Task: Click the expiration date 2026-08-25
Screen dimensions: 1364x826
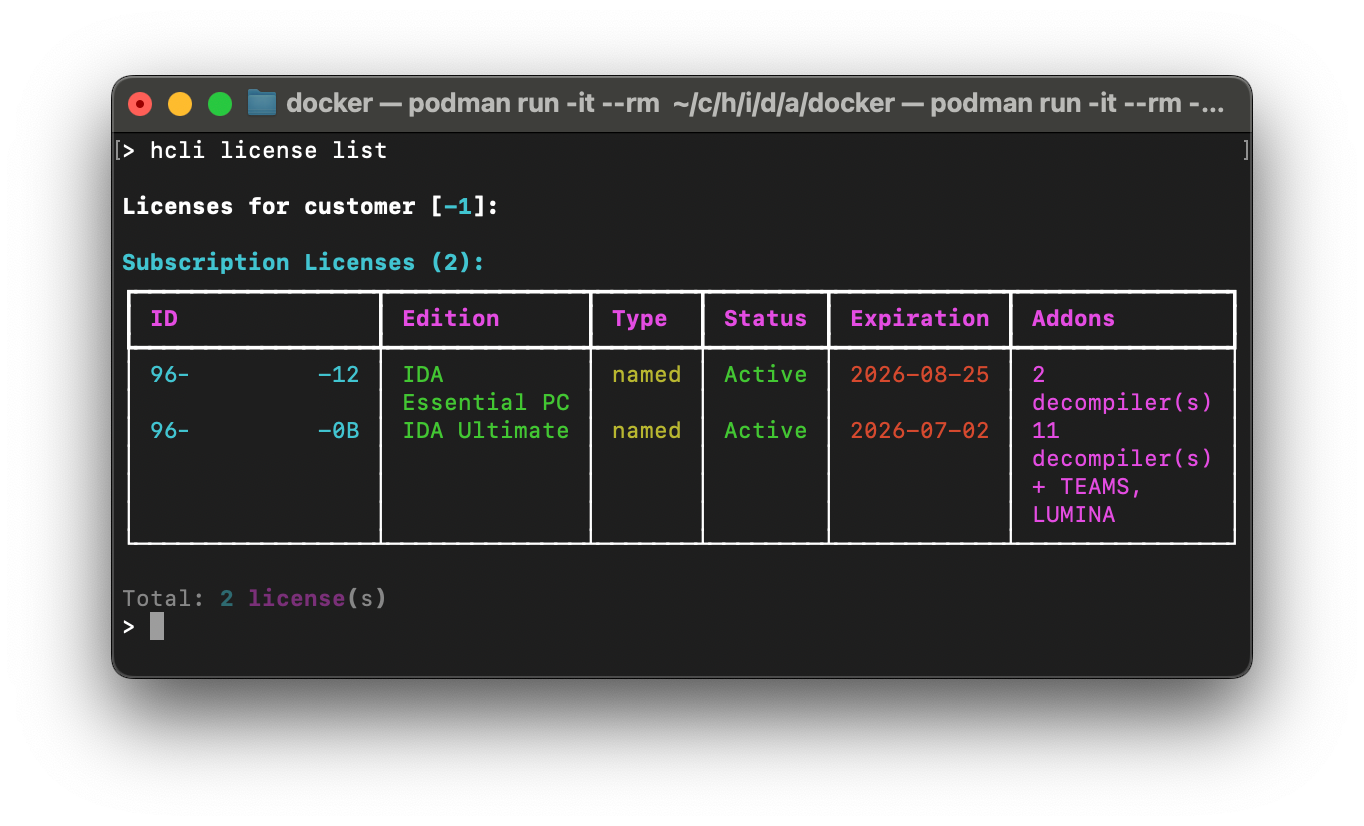Action: 918,374
